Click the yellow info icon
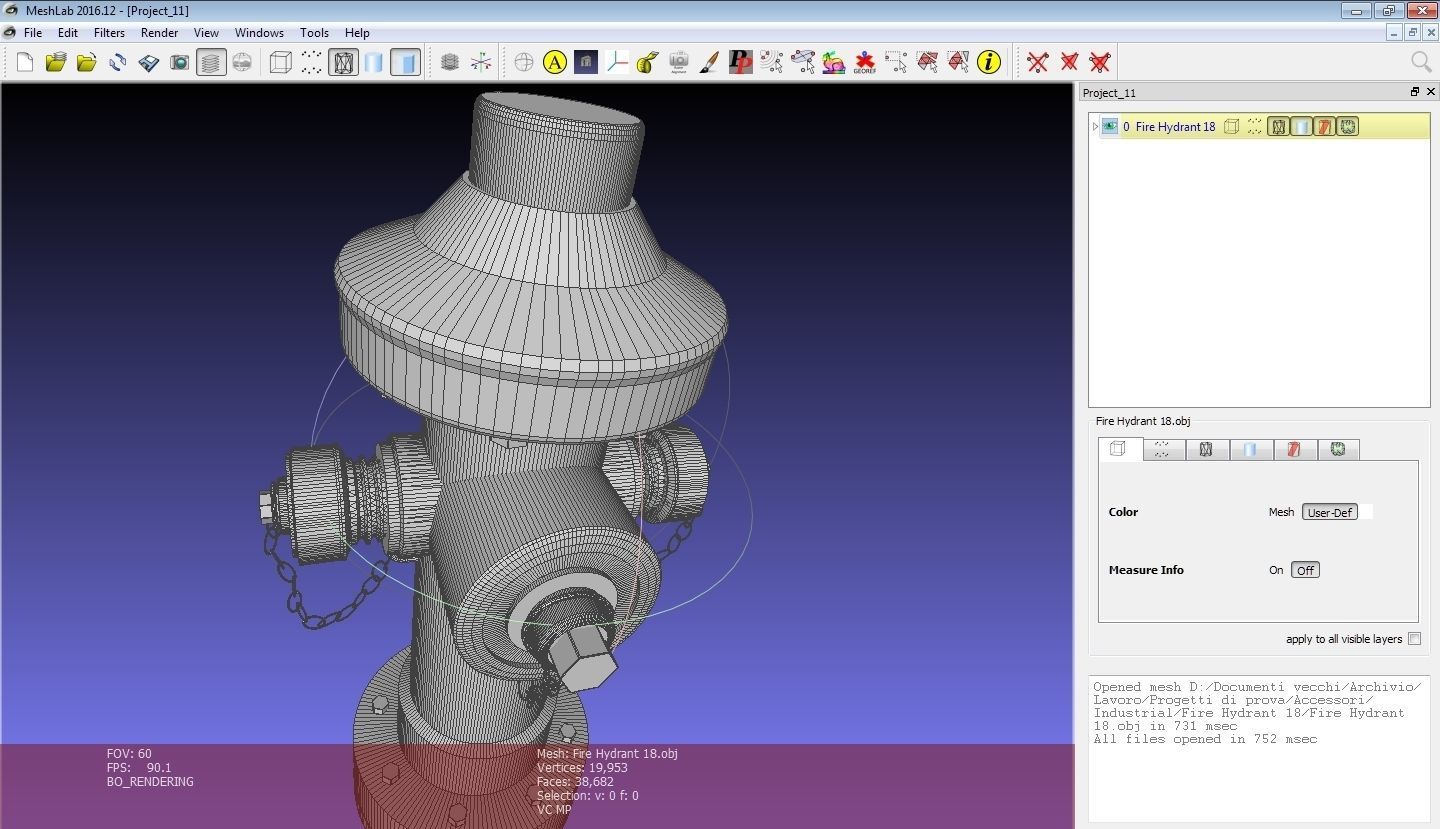The width and height of the screenshot is (1440, 829). pyautogui.click(x=988, y=62)
